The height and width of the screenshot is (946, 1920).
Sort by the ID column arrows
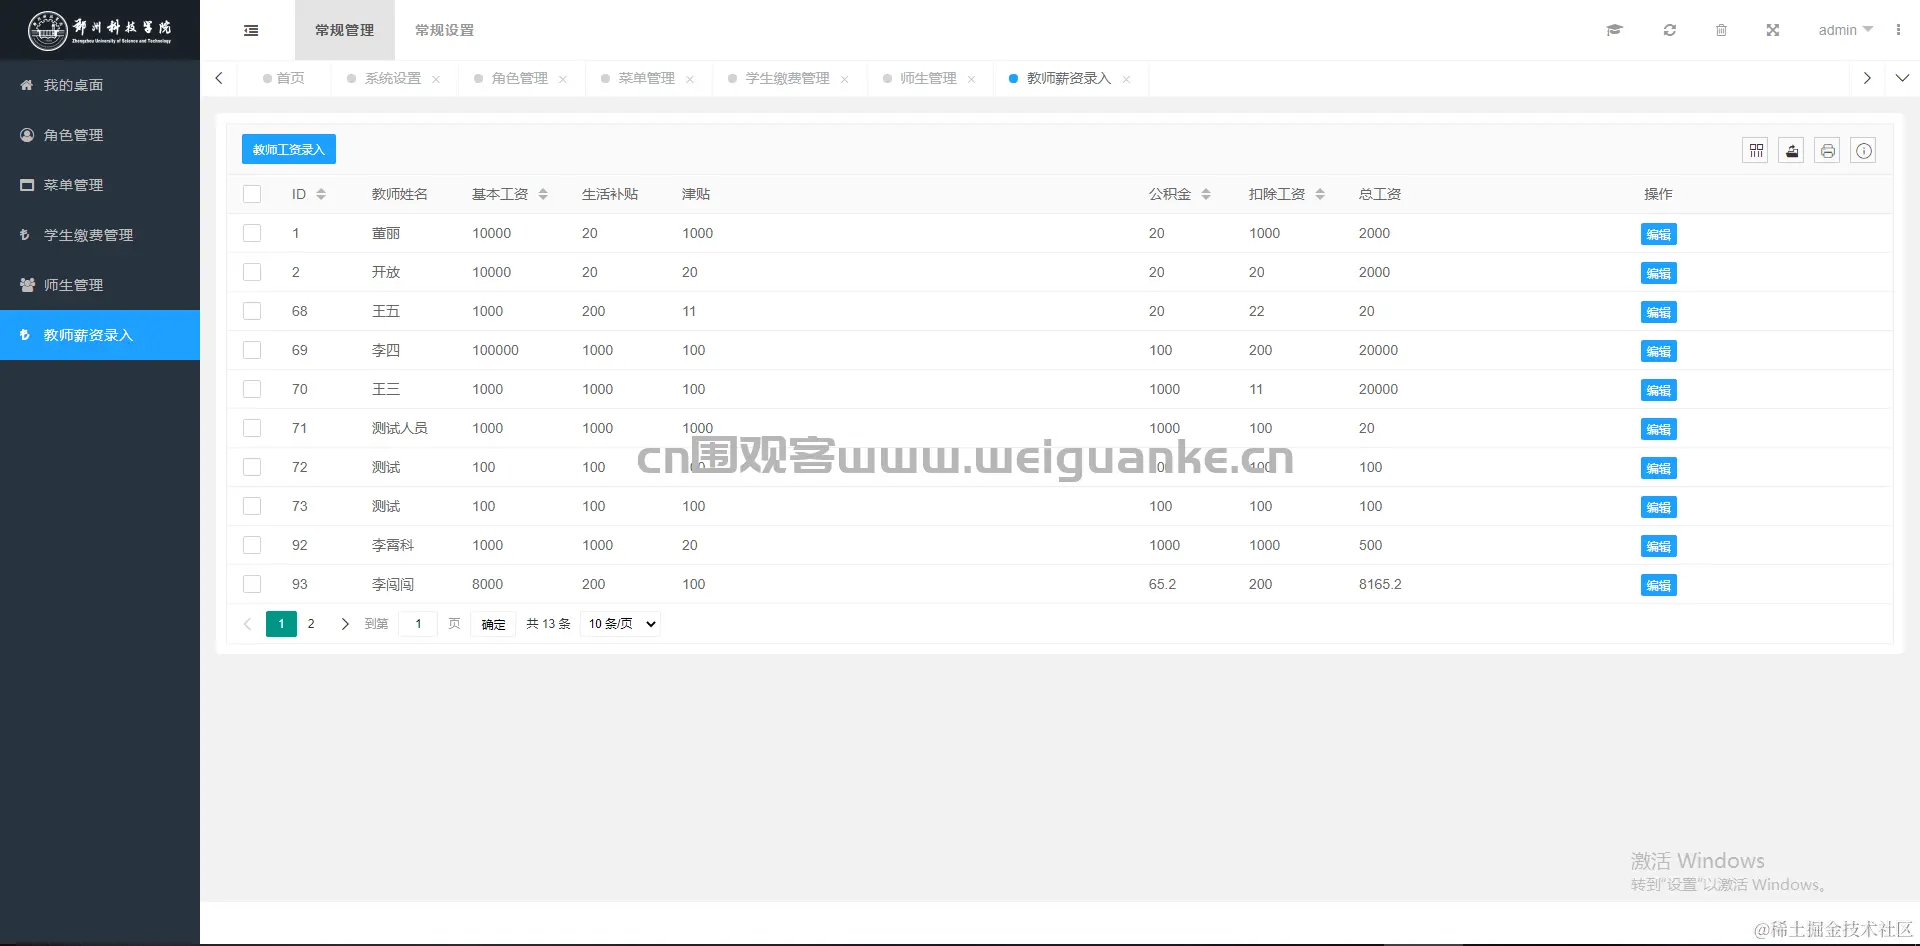tap(321, 194)
